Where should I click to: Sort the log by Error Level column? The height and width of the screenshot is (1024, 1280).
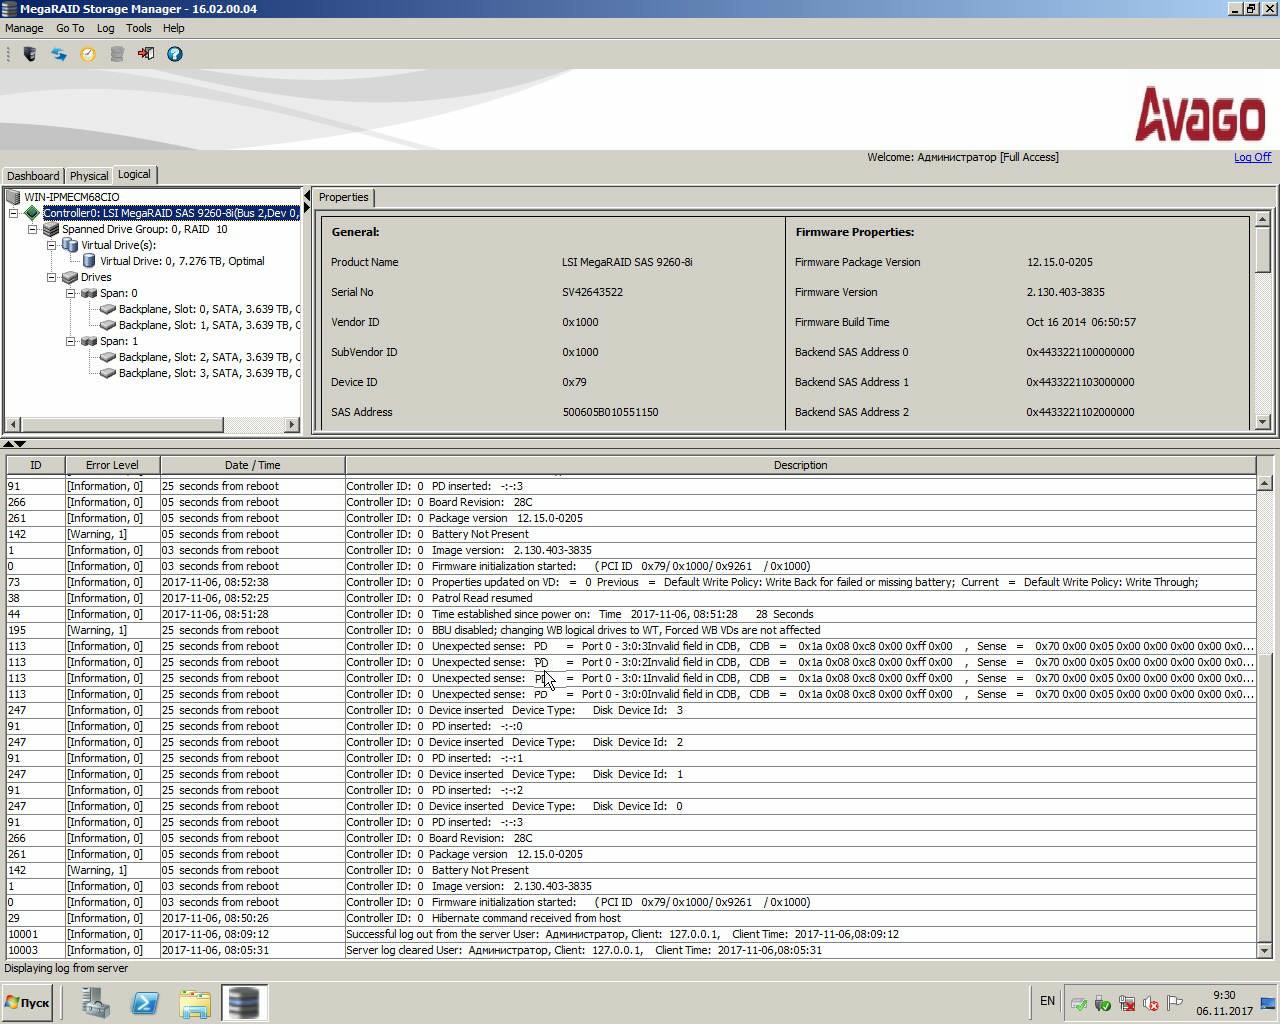tap(112, 465)
